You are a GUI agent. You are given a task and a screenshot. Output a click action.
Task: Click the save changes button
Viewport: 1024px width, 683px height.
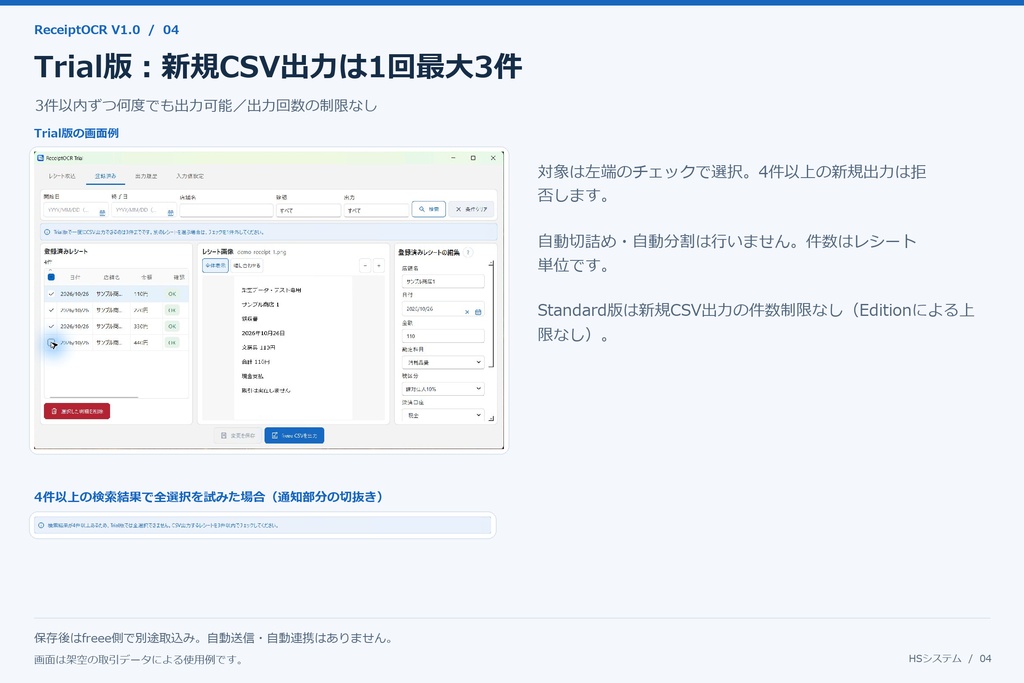tap(238, 436)
